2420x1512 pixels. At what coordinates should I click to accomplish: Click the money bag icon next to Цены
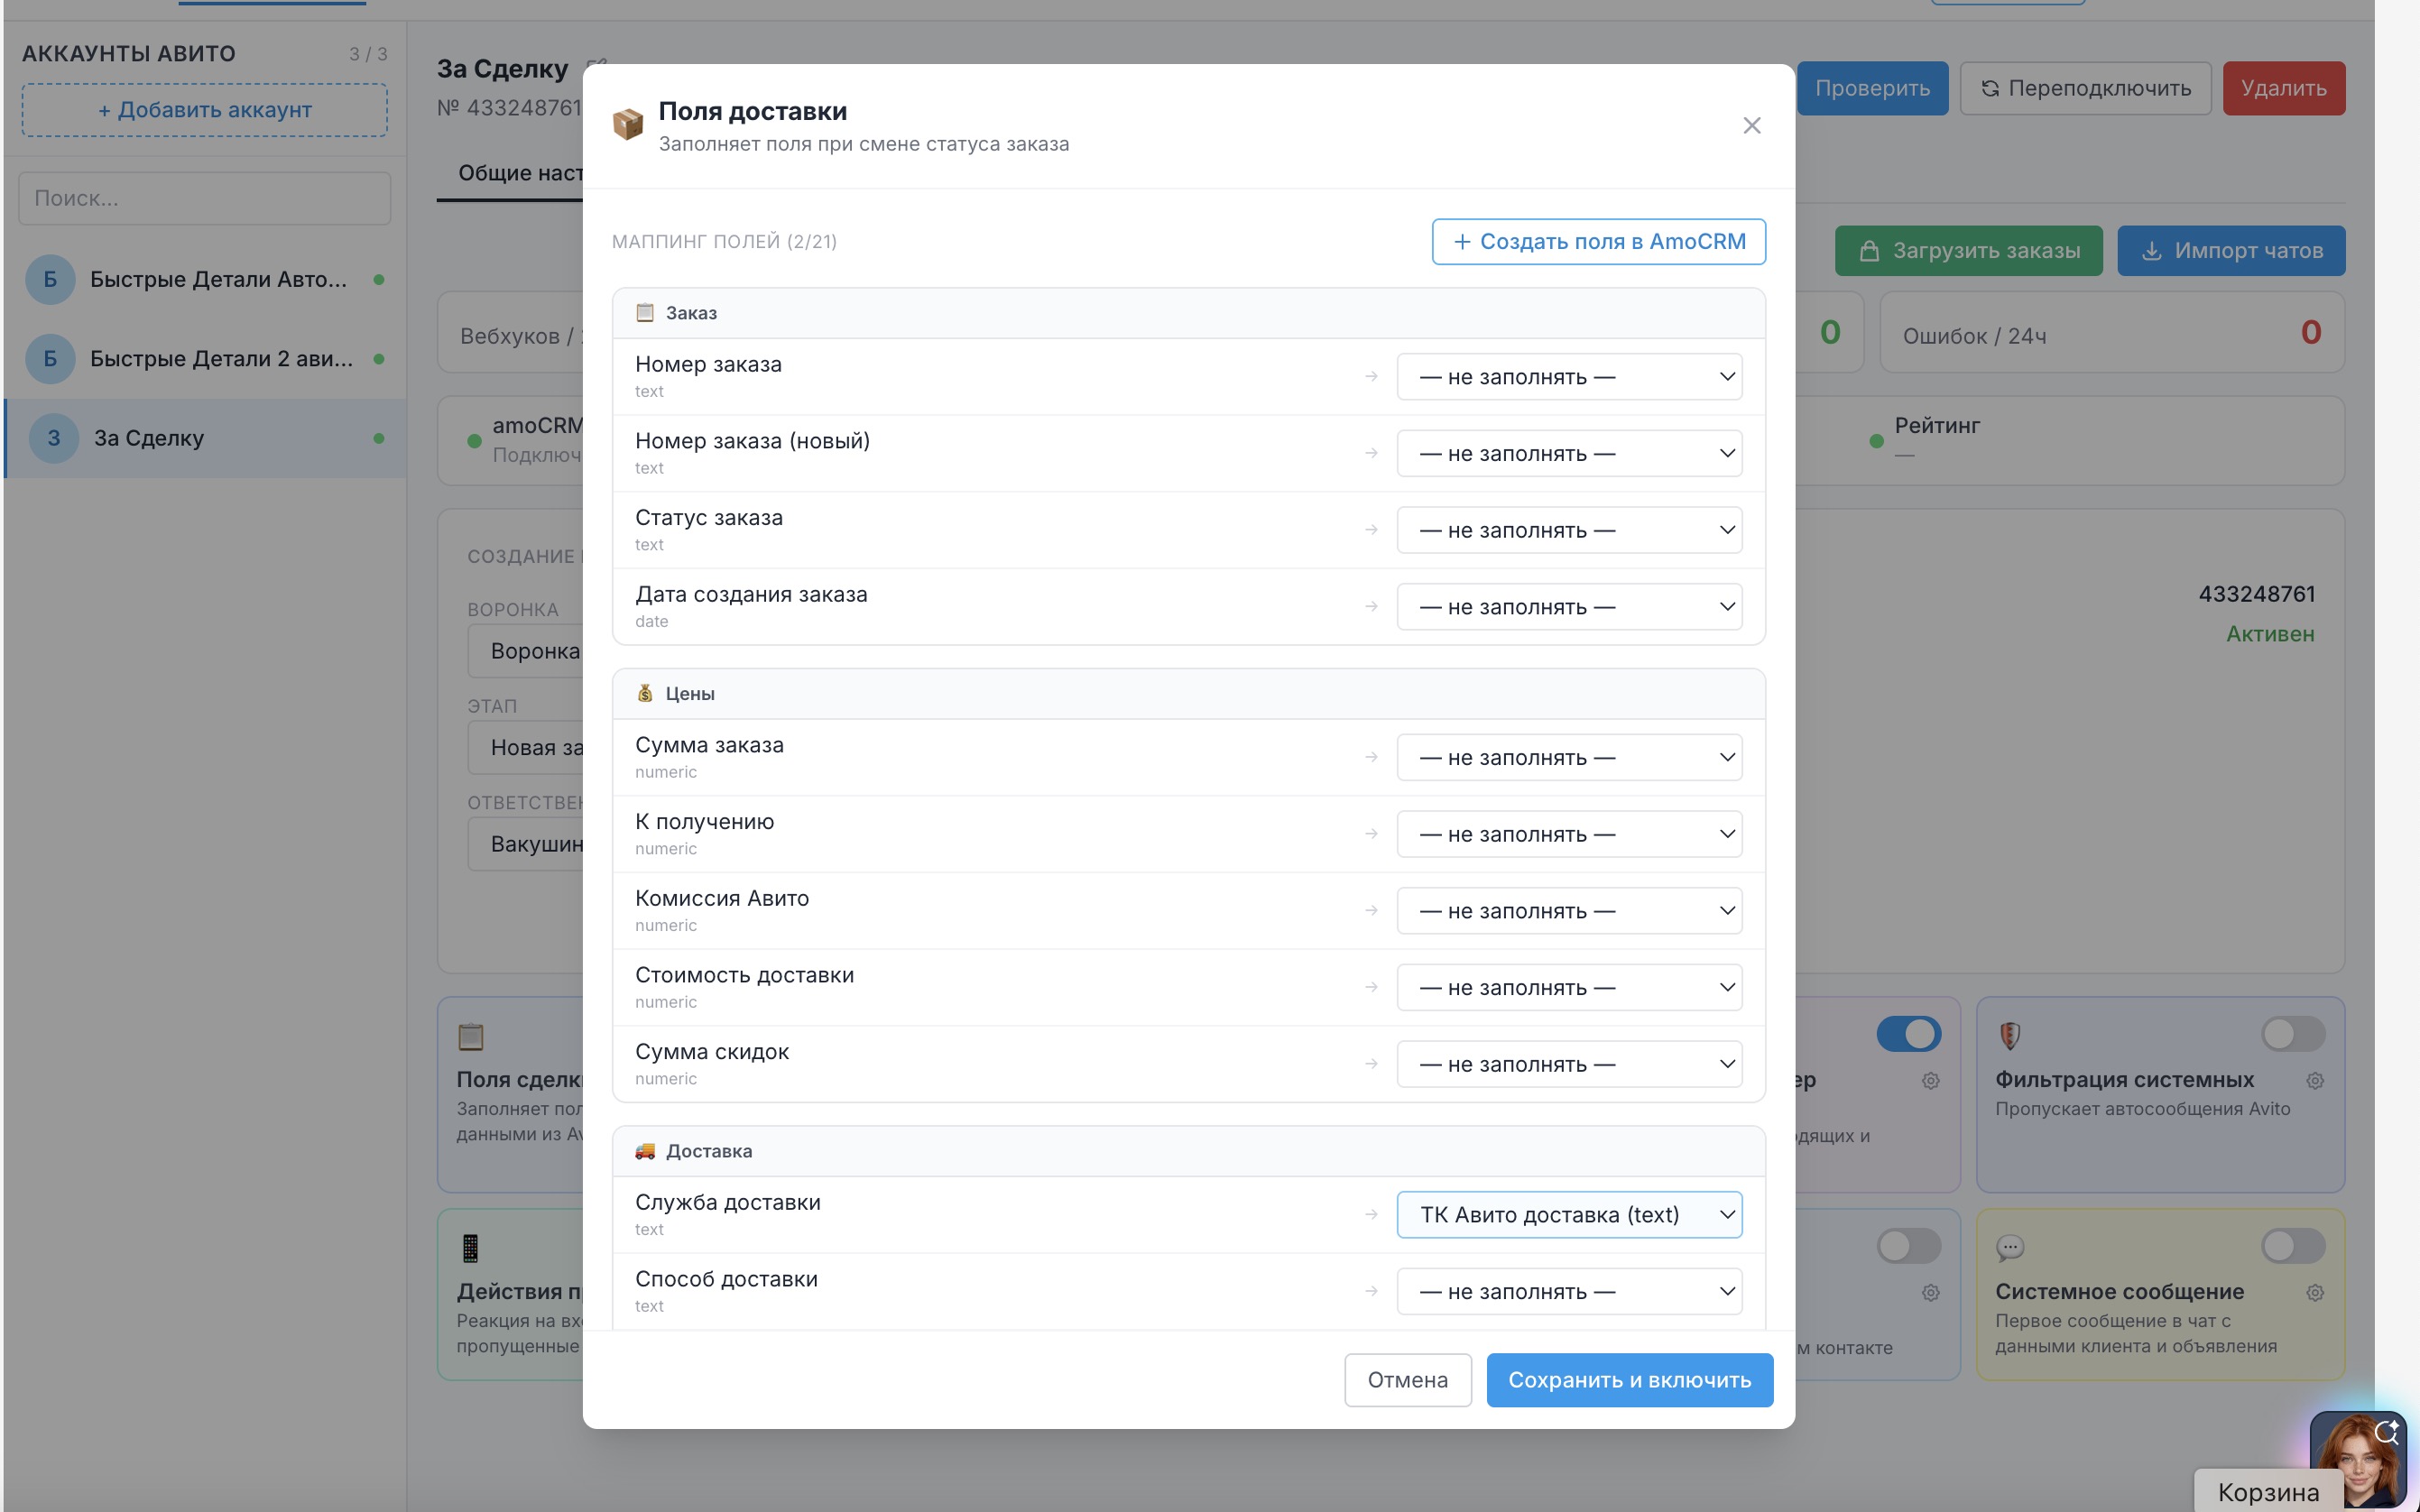click(645, 693)
